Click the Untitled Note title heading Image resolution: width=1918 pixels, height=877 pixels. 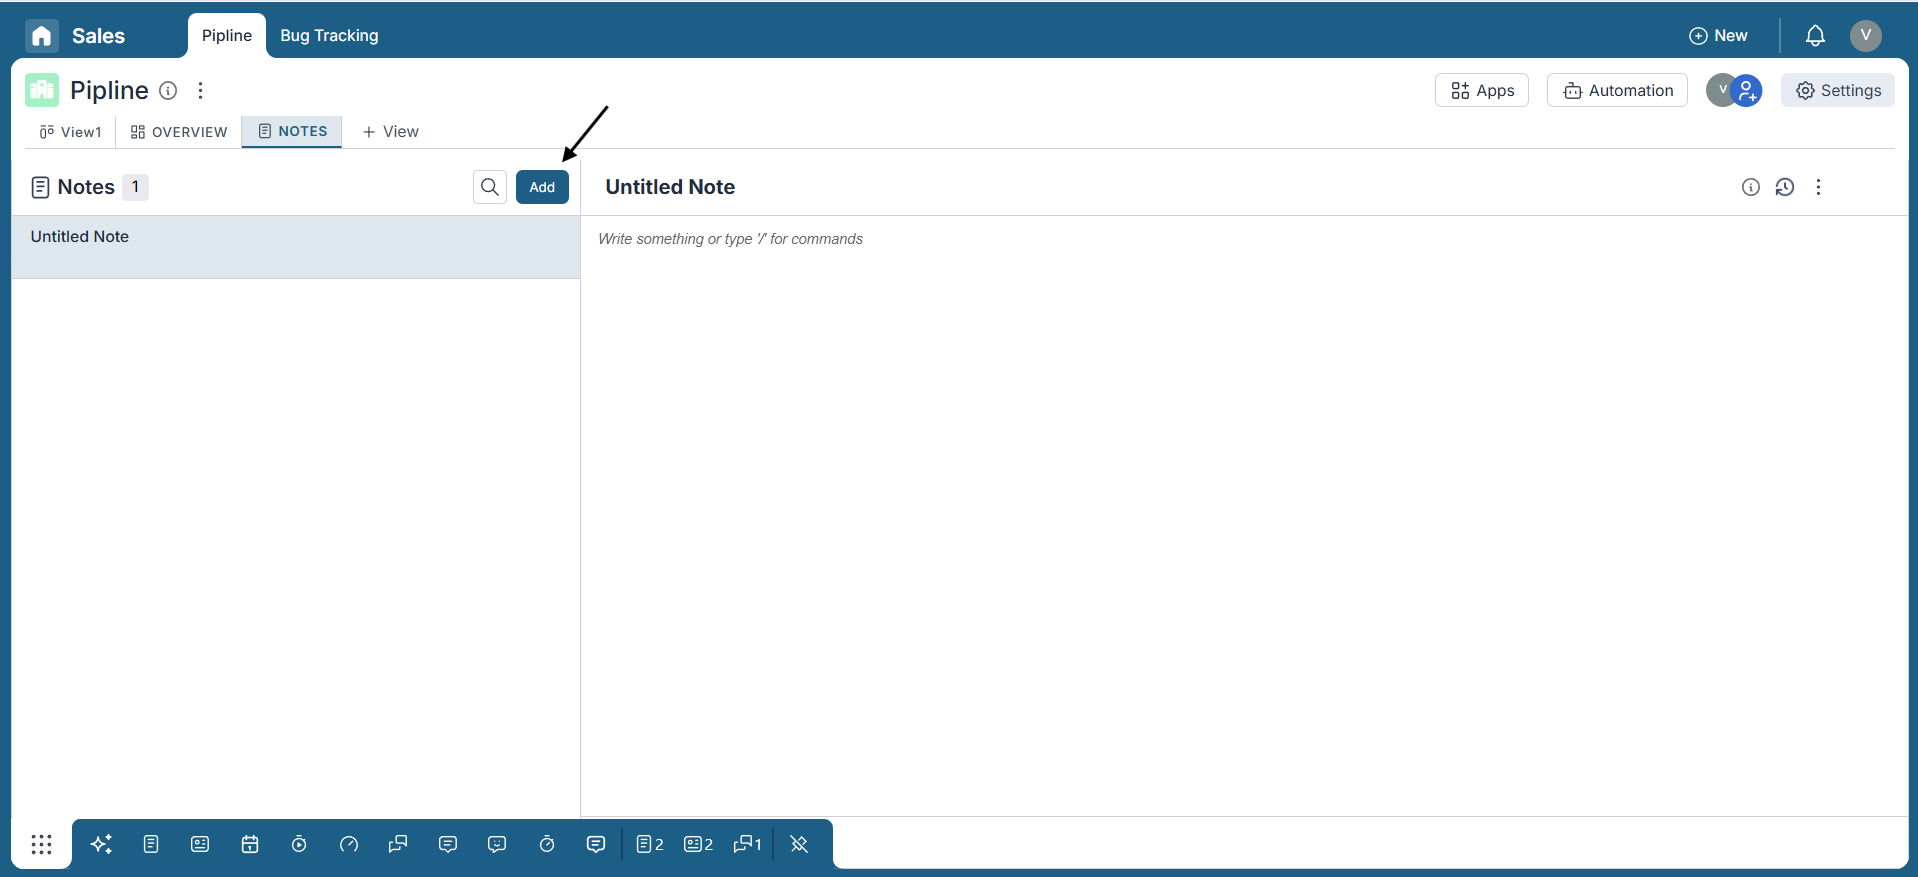tap(670, 187)
